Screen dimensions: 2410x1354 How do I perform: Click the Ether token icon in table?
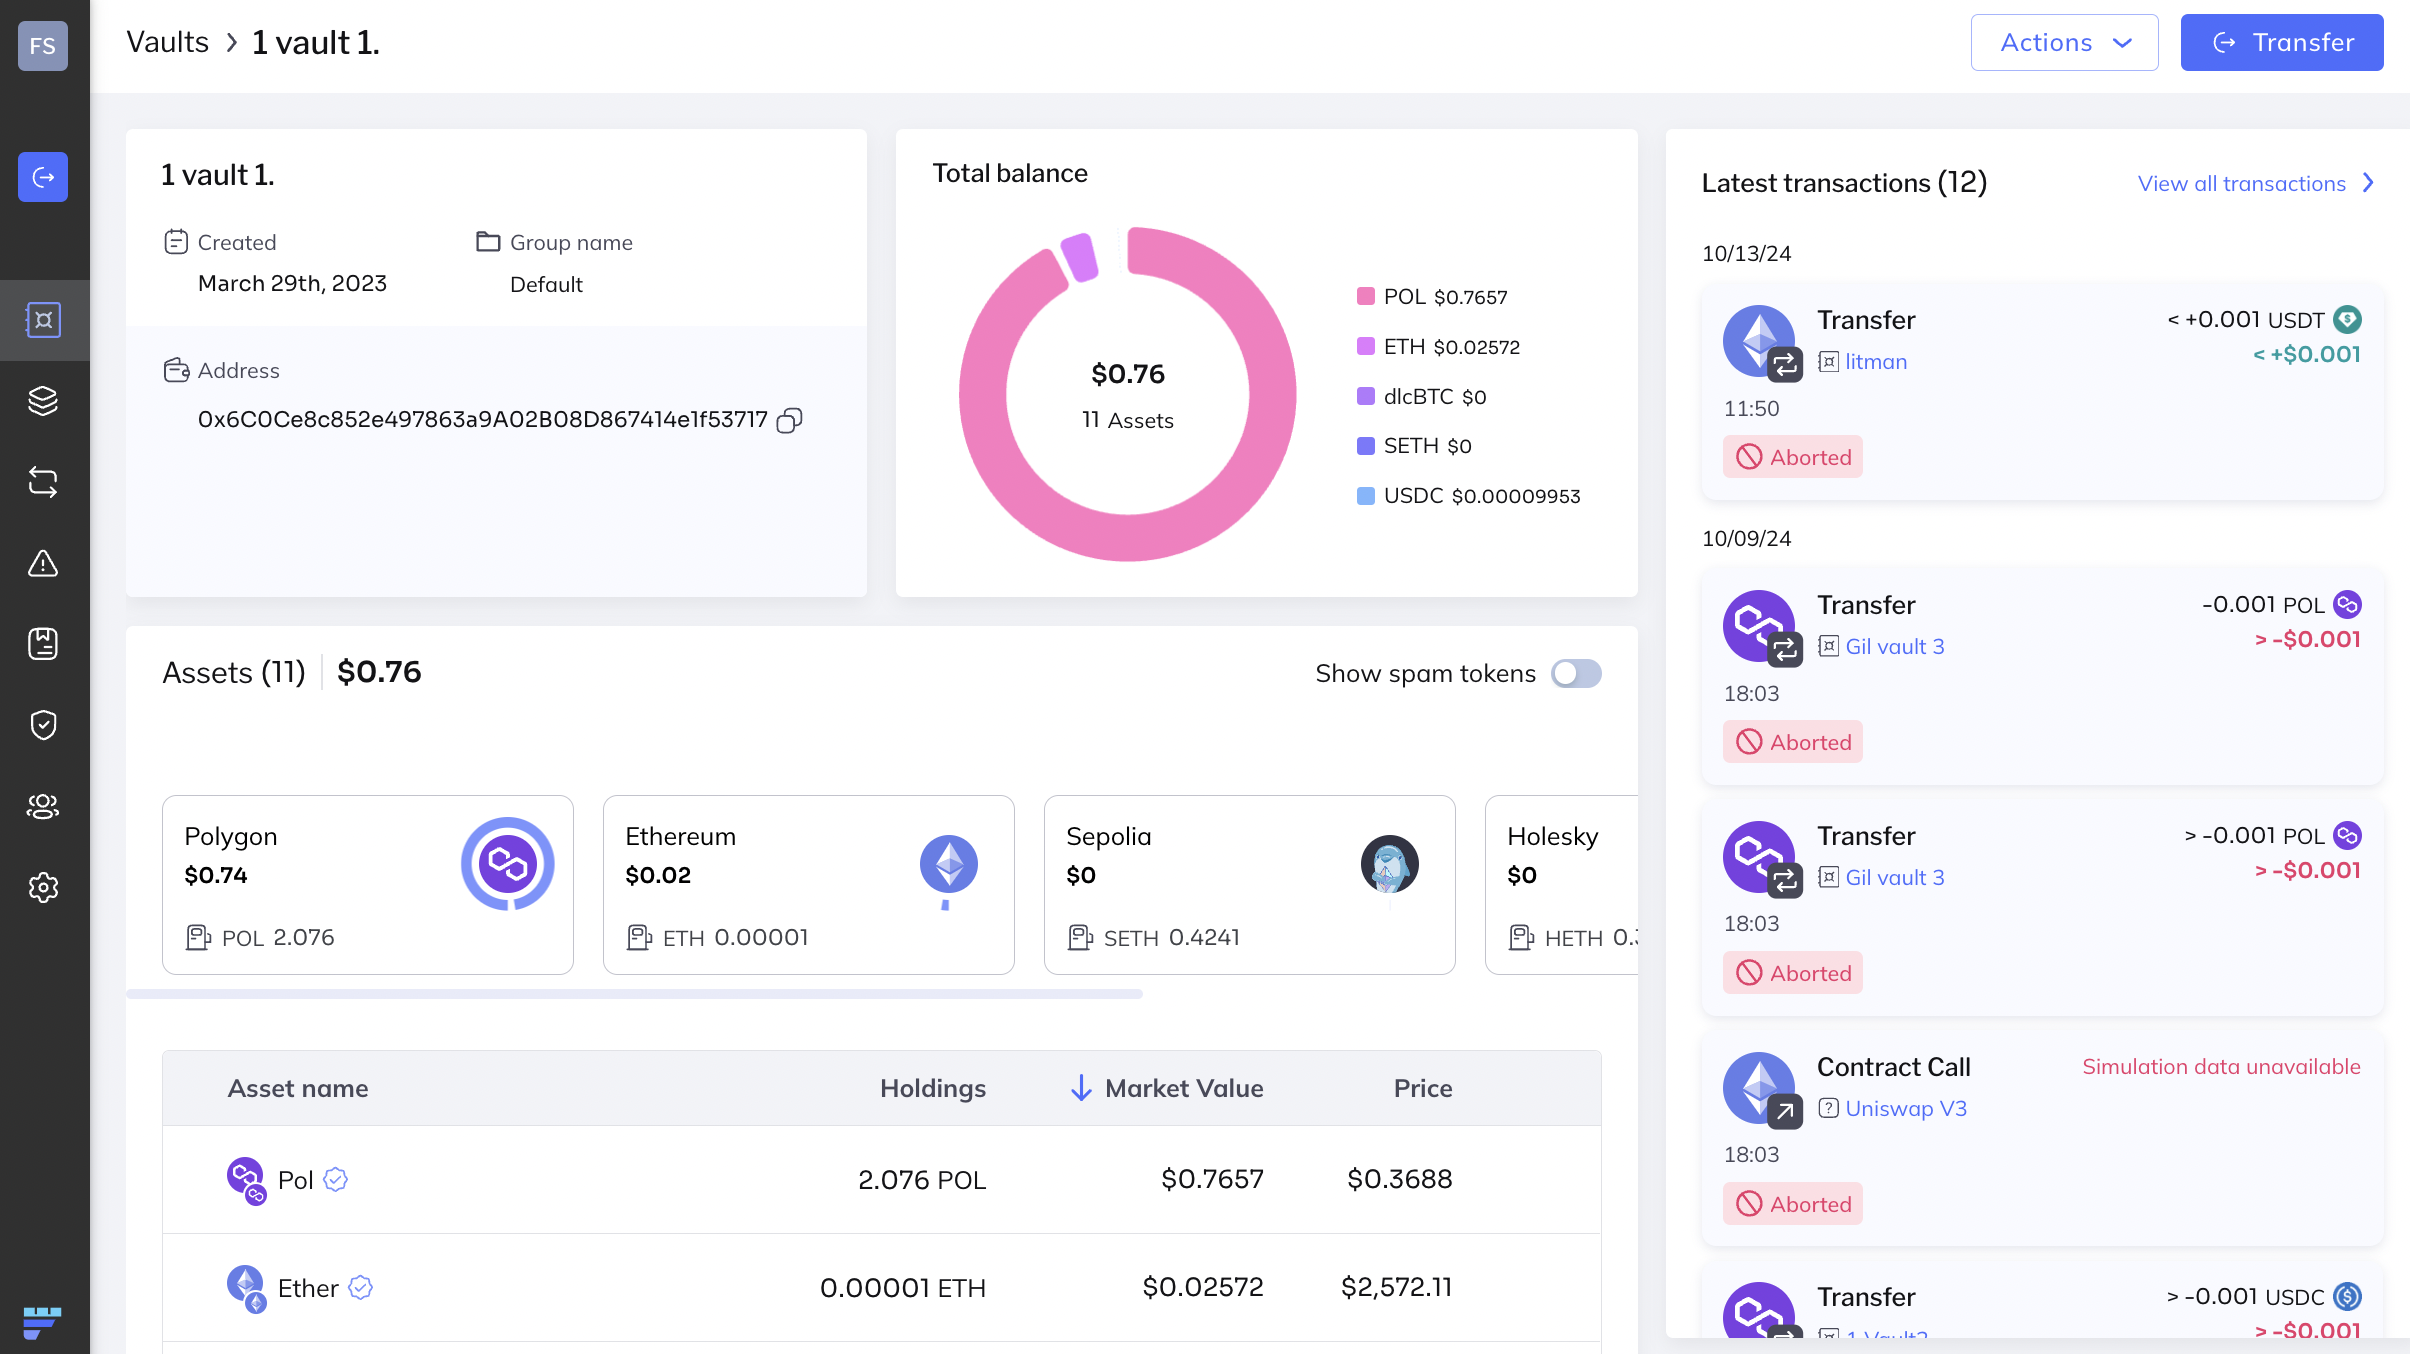pos(246,1288)
